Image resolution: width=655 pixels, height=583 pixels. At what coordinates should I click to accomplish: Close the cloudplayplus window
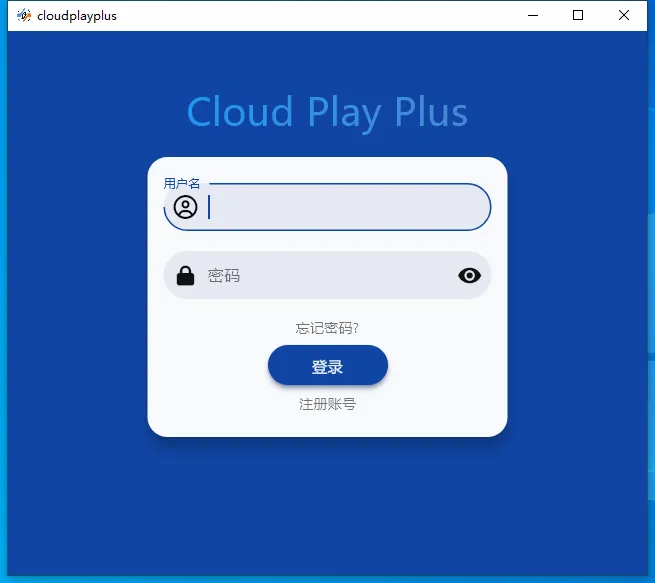[624, 15]
